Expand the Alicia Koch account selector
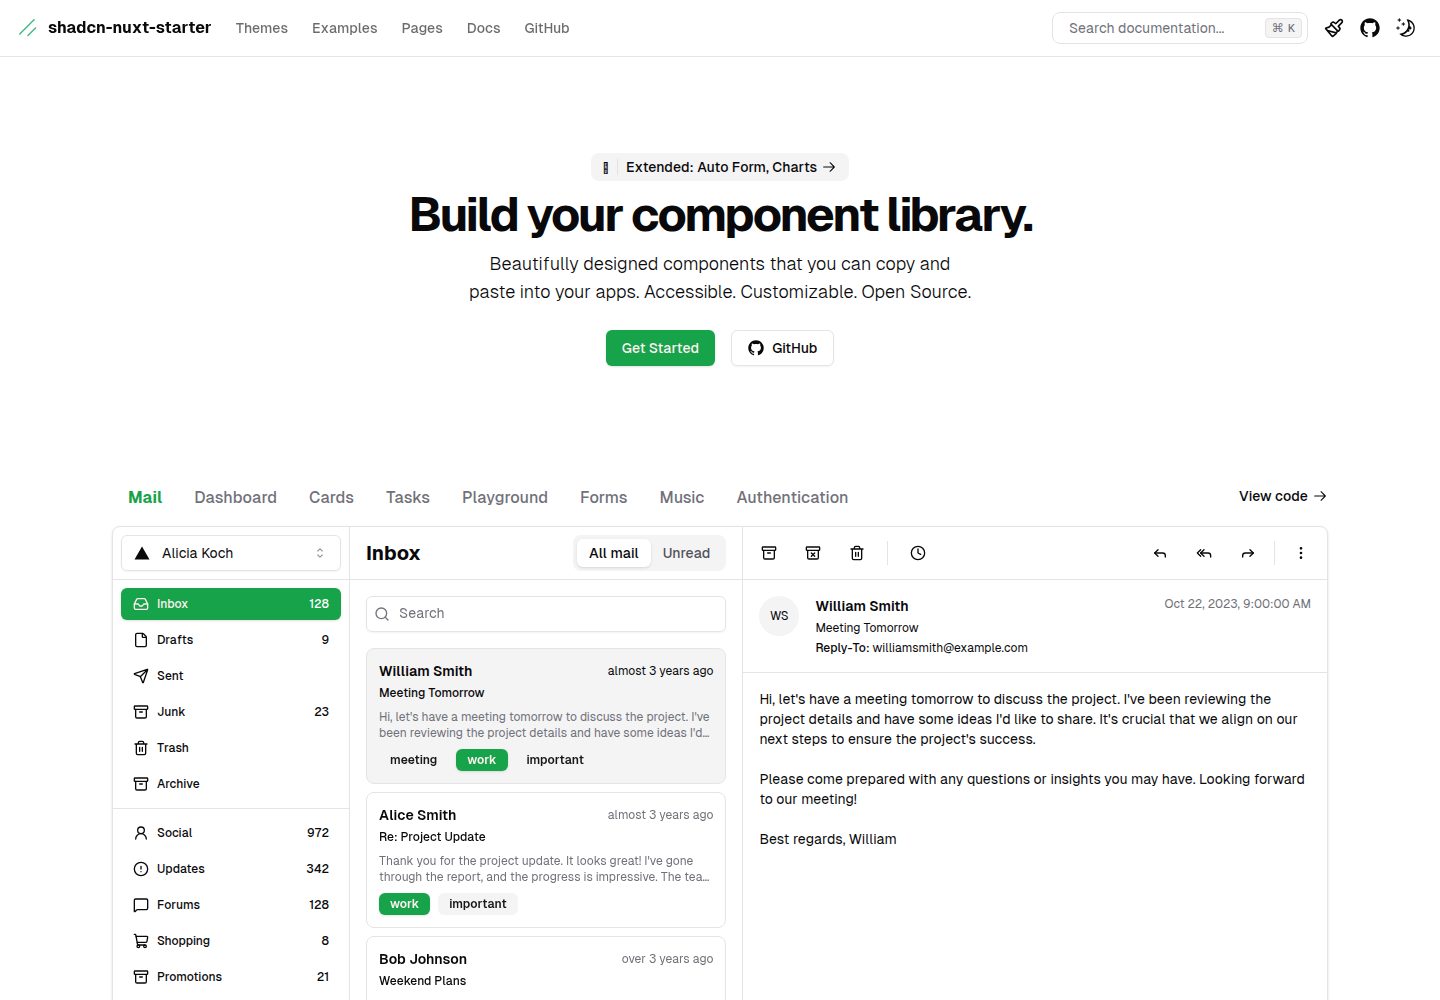This screenshot has width=1440, height=1000. [231, 553]
